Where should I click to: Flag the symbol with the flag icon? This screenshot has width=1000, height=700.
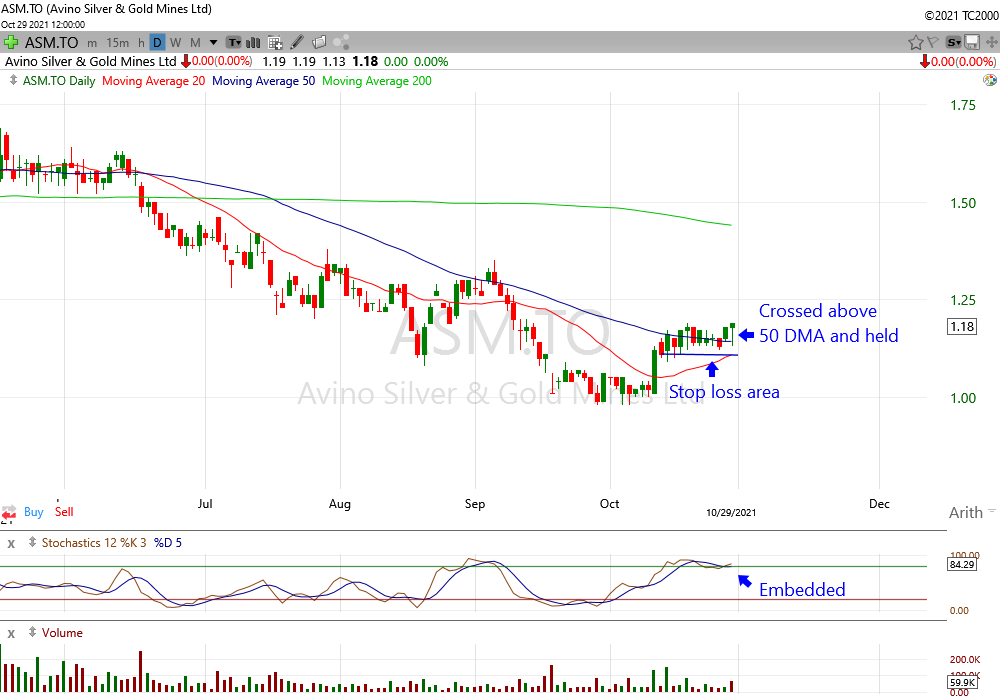coord(933,43)
